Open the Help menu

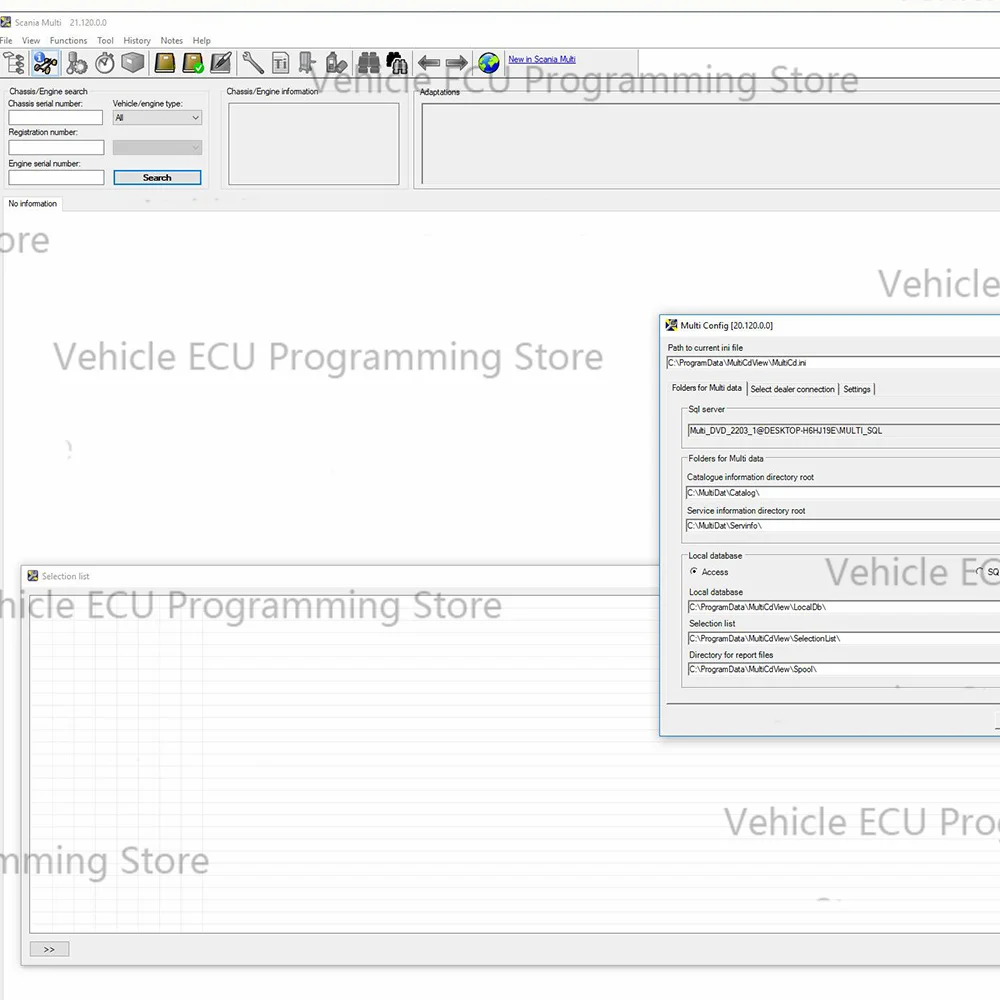coord(202,40)
